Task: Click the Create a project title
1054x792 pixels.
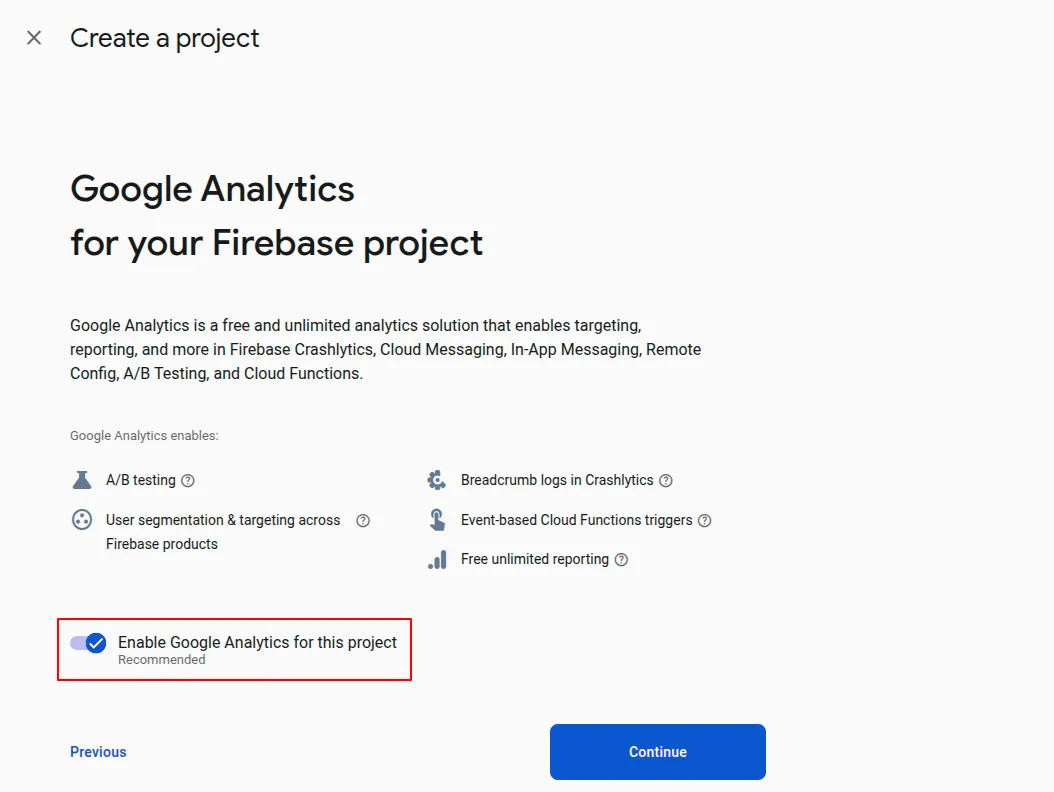Action: (x=164, y=38)
